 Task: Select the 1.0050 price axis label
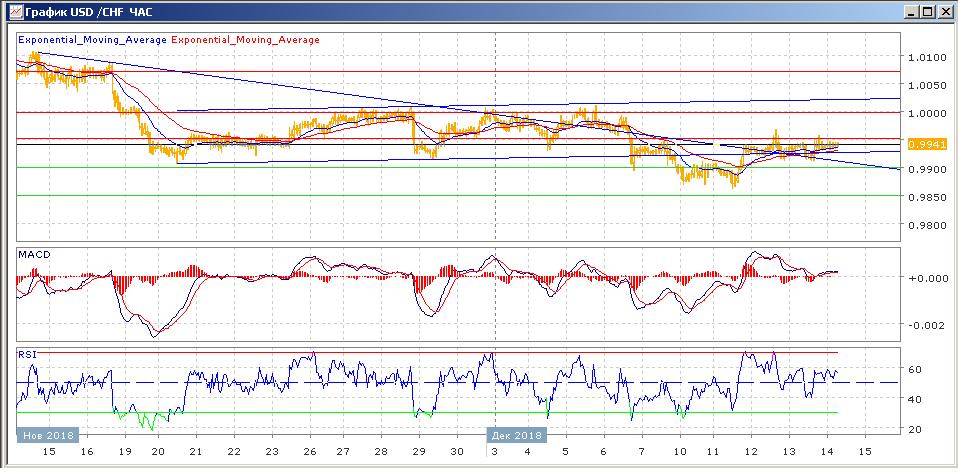click(927, 85)
